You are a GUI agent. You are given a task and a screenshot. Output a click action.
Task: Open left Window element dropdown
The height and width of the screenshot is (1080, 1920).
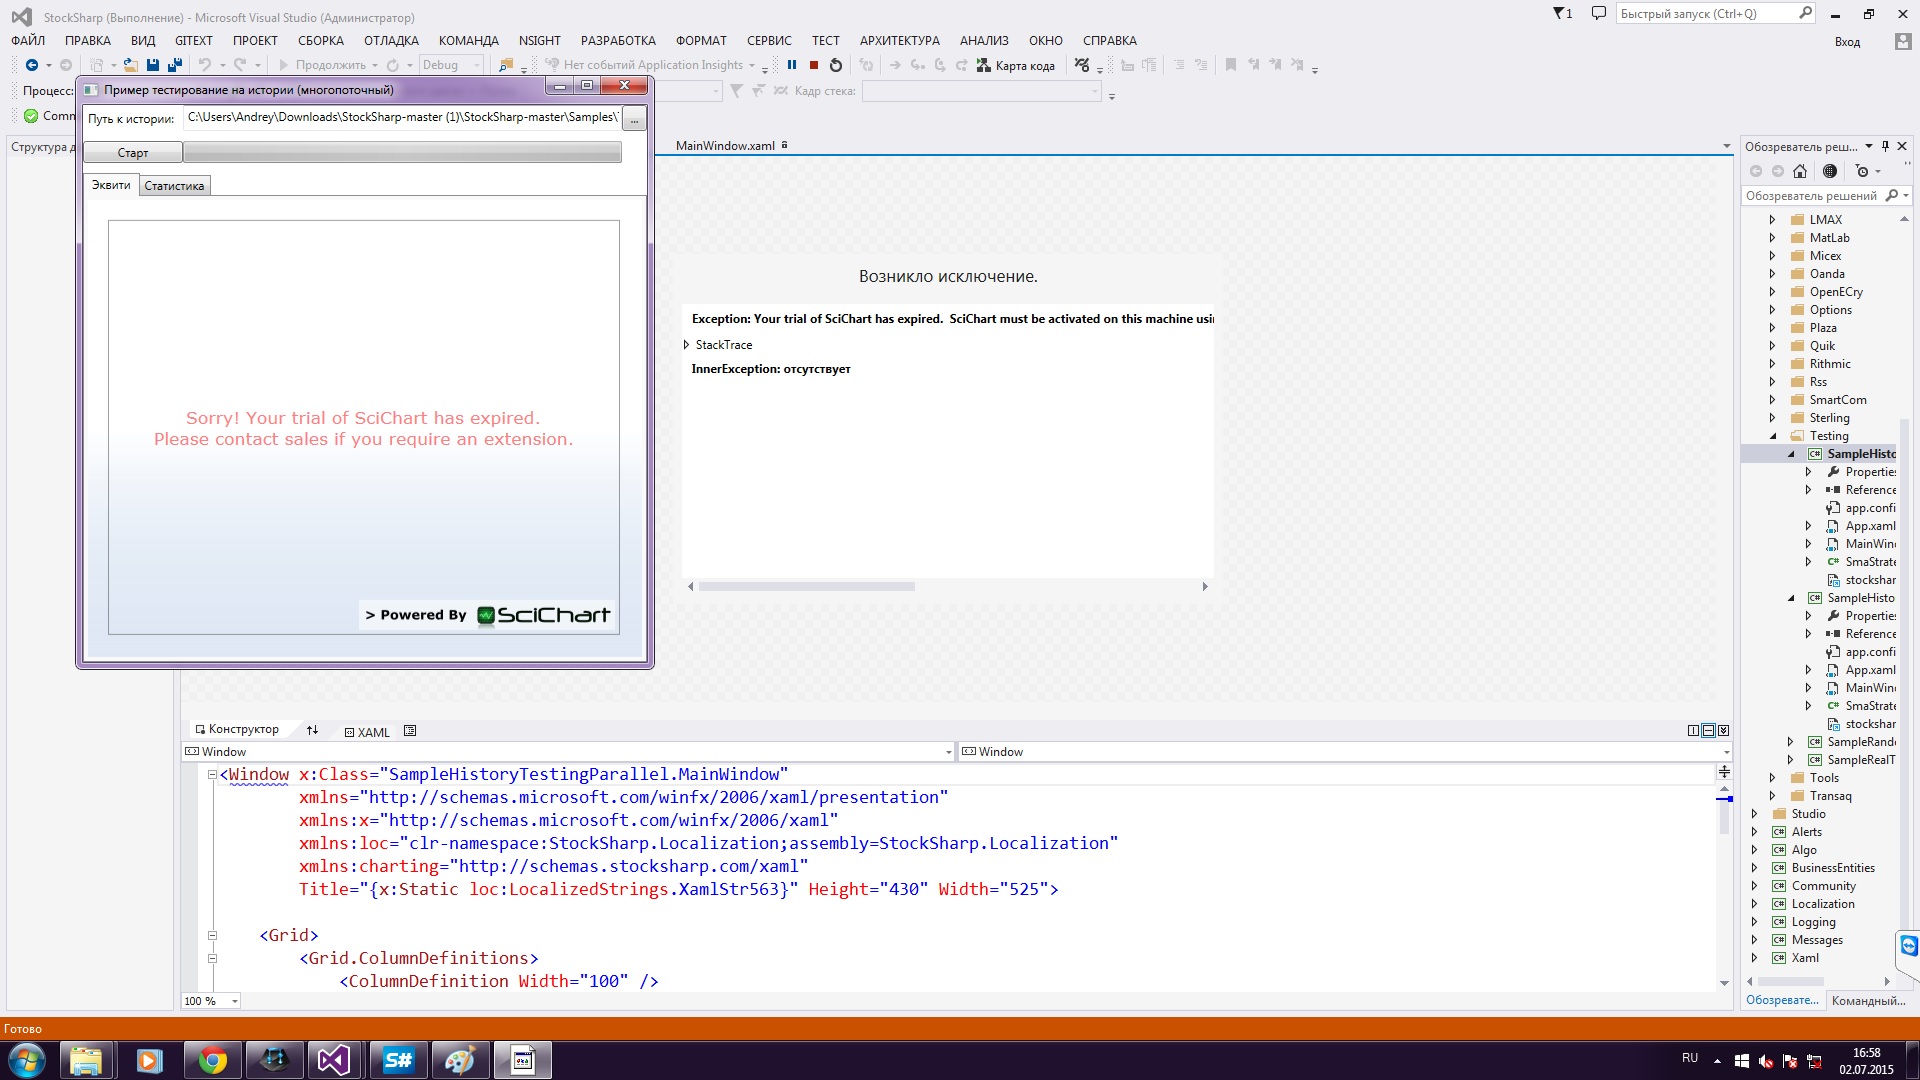pyautogui.click(x=948, y=752)
